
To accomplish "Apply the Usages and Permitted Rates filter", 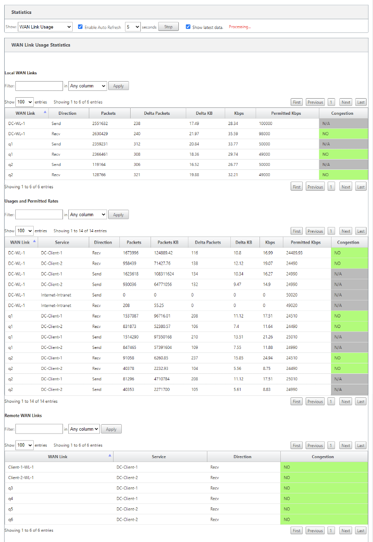I will (119, 214).
